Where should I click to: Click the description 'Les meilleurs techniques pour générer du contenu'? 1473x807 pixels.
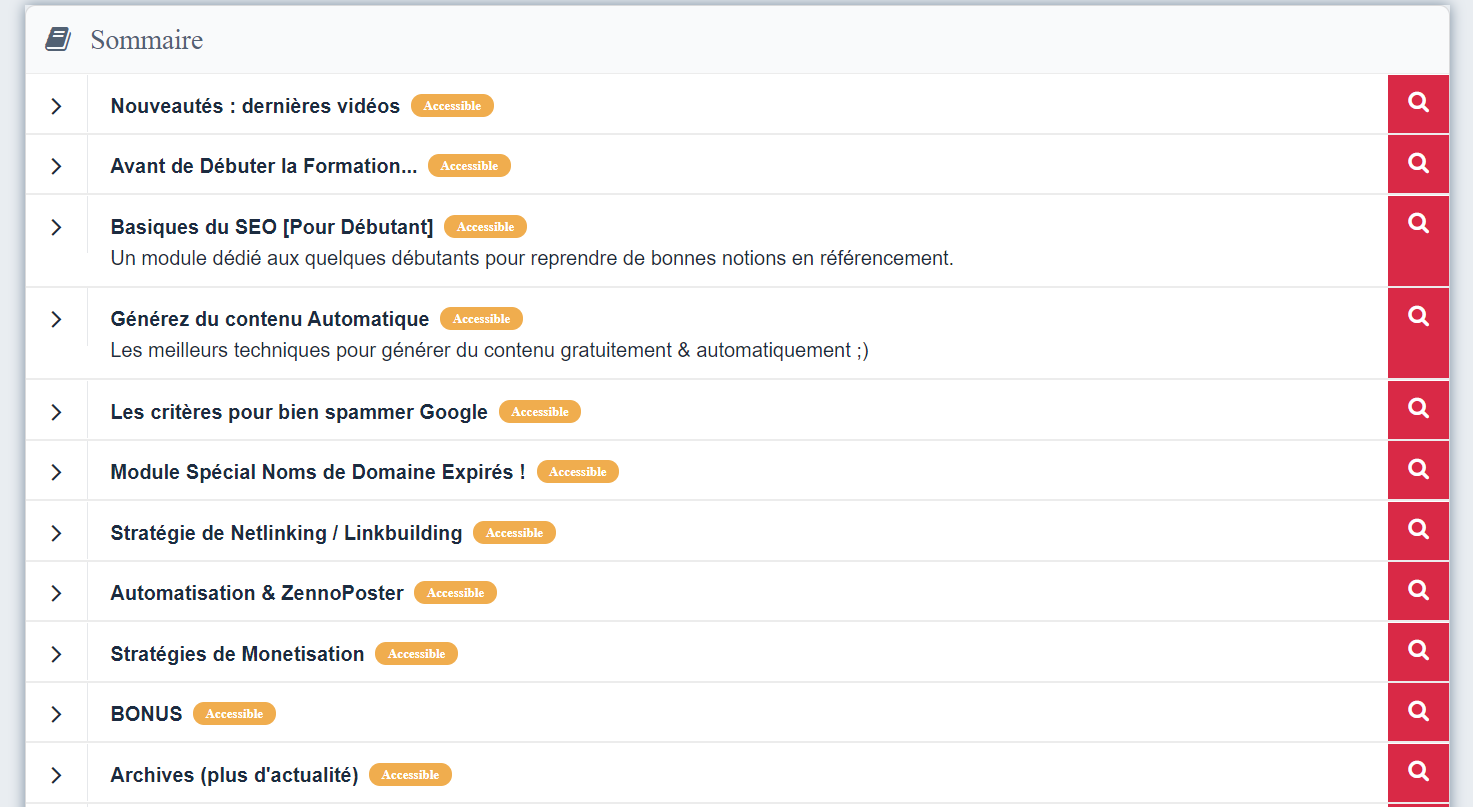(x=490, y=351)
